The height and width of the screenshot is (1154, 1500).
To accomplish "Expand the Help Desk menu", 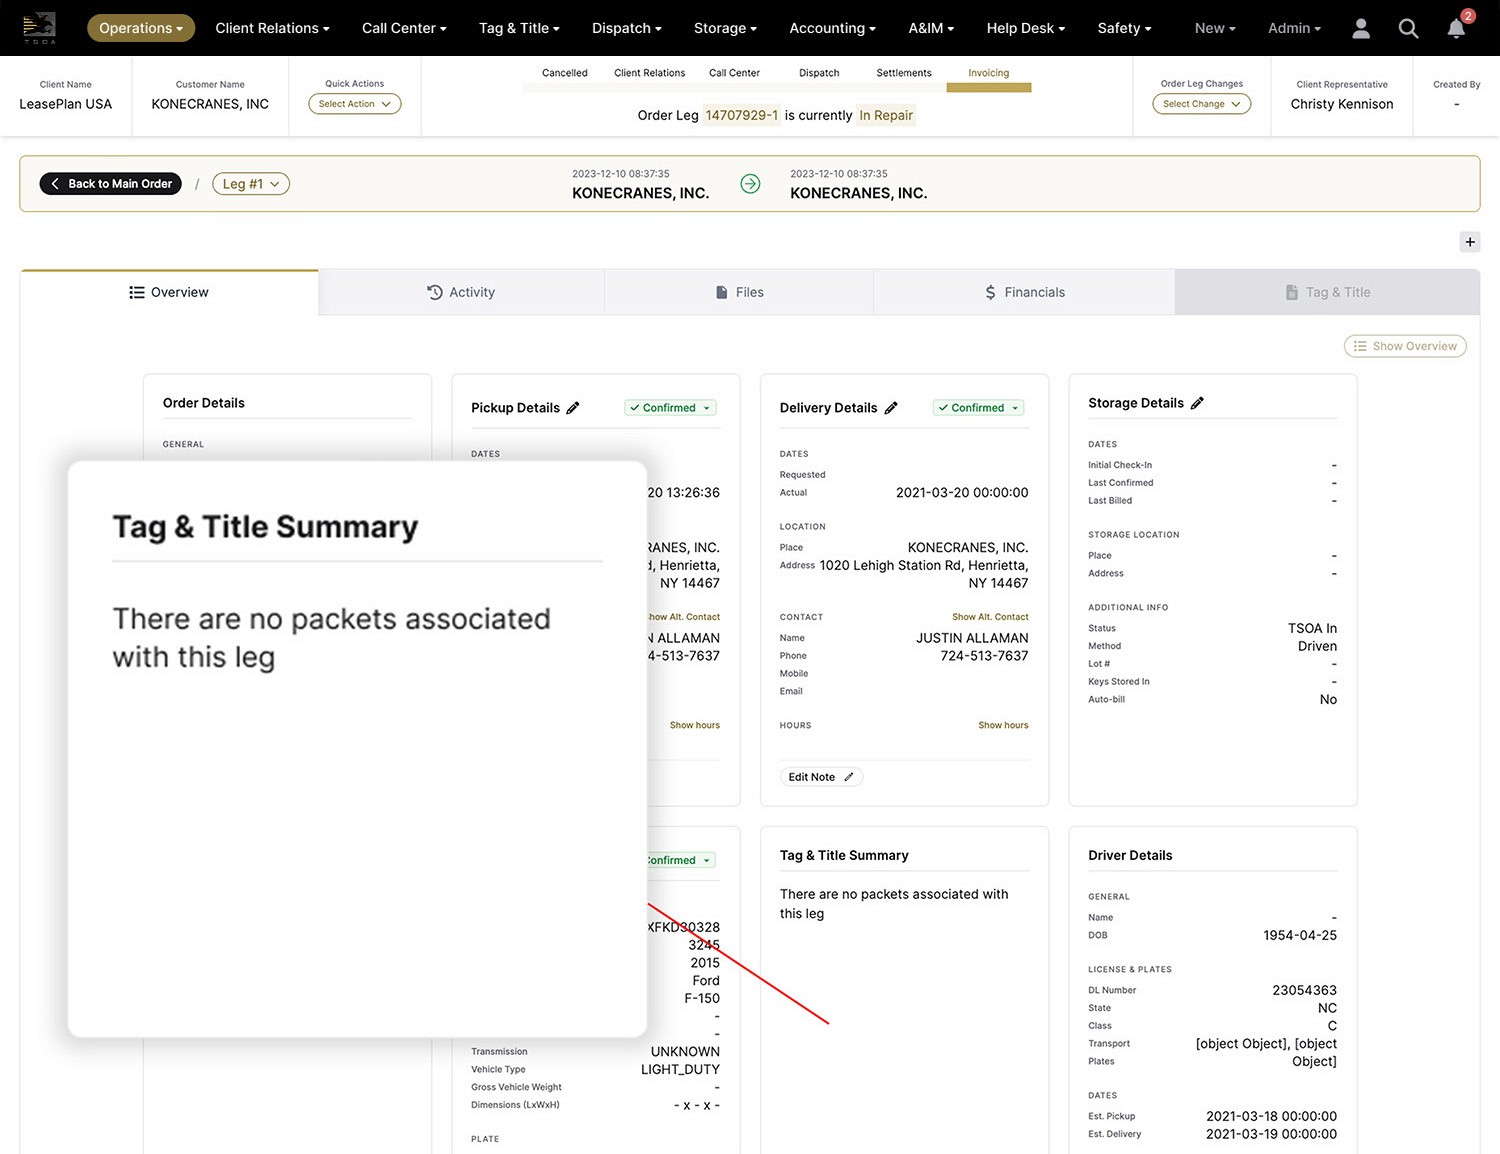I will 1026,28.
